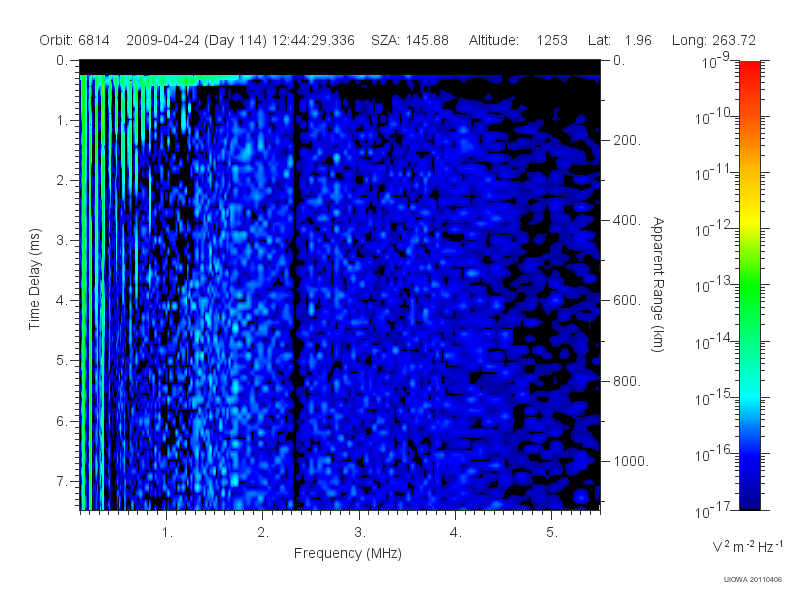Click apparent range tick label 0.
The image size is (800, 600).
pos(619,61)
